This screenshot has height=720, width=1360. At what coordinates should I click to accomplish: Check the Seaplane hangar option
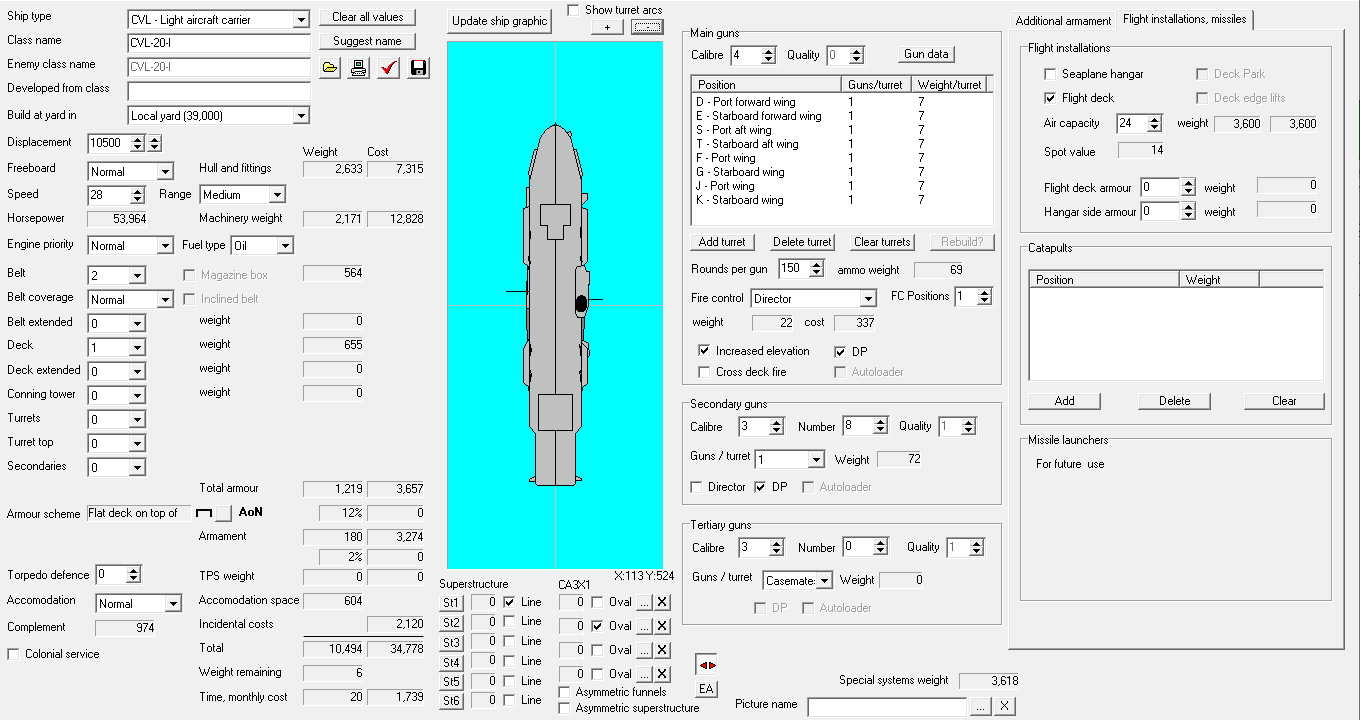1050,74
